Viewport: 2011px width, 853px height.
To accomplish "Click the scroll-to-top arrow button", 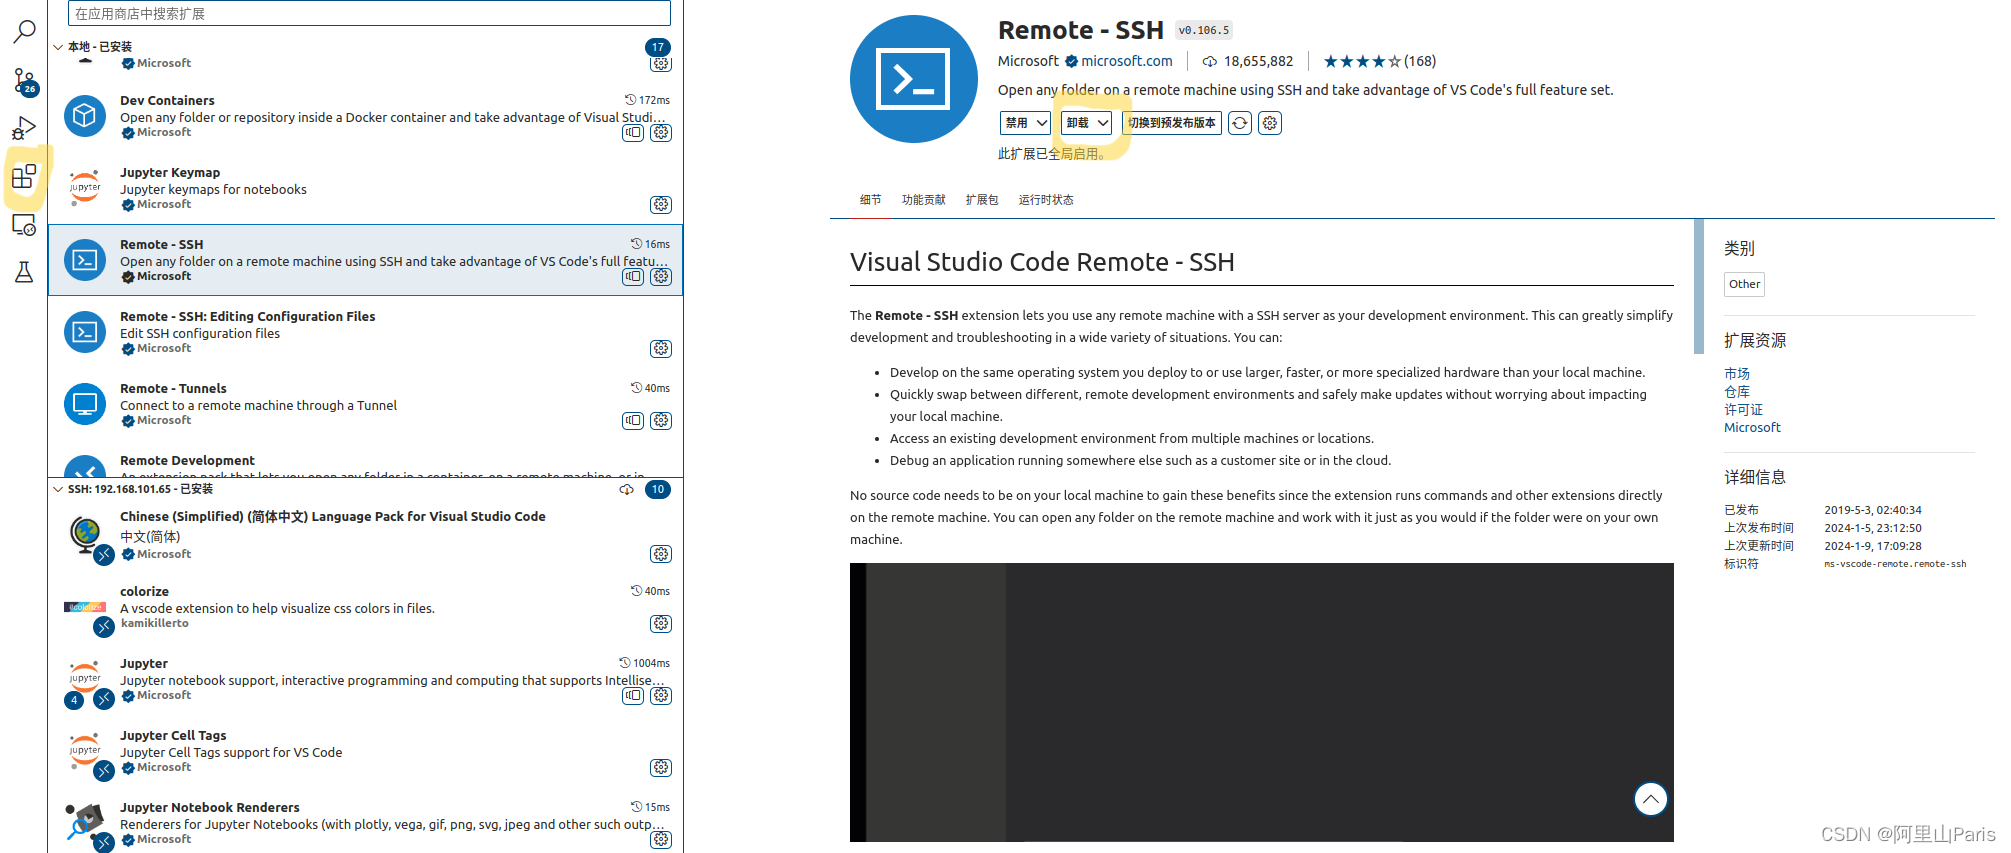I will (x=1651, y=799).
